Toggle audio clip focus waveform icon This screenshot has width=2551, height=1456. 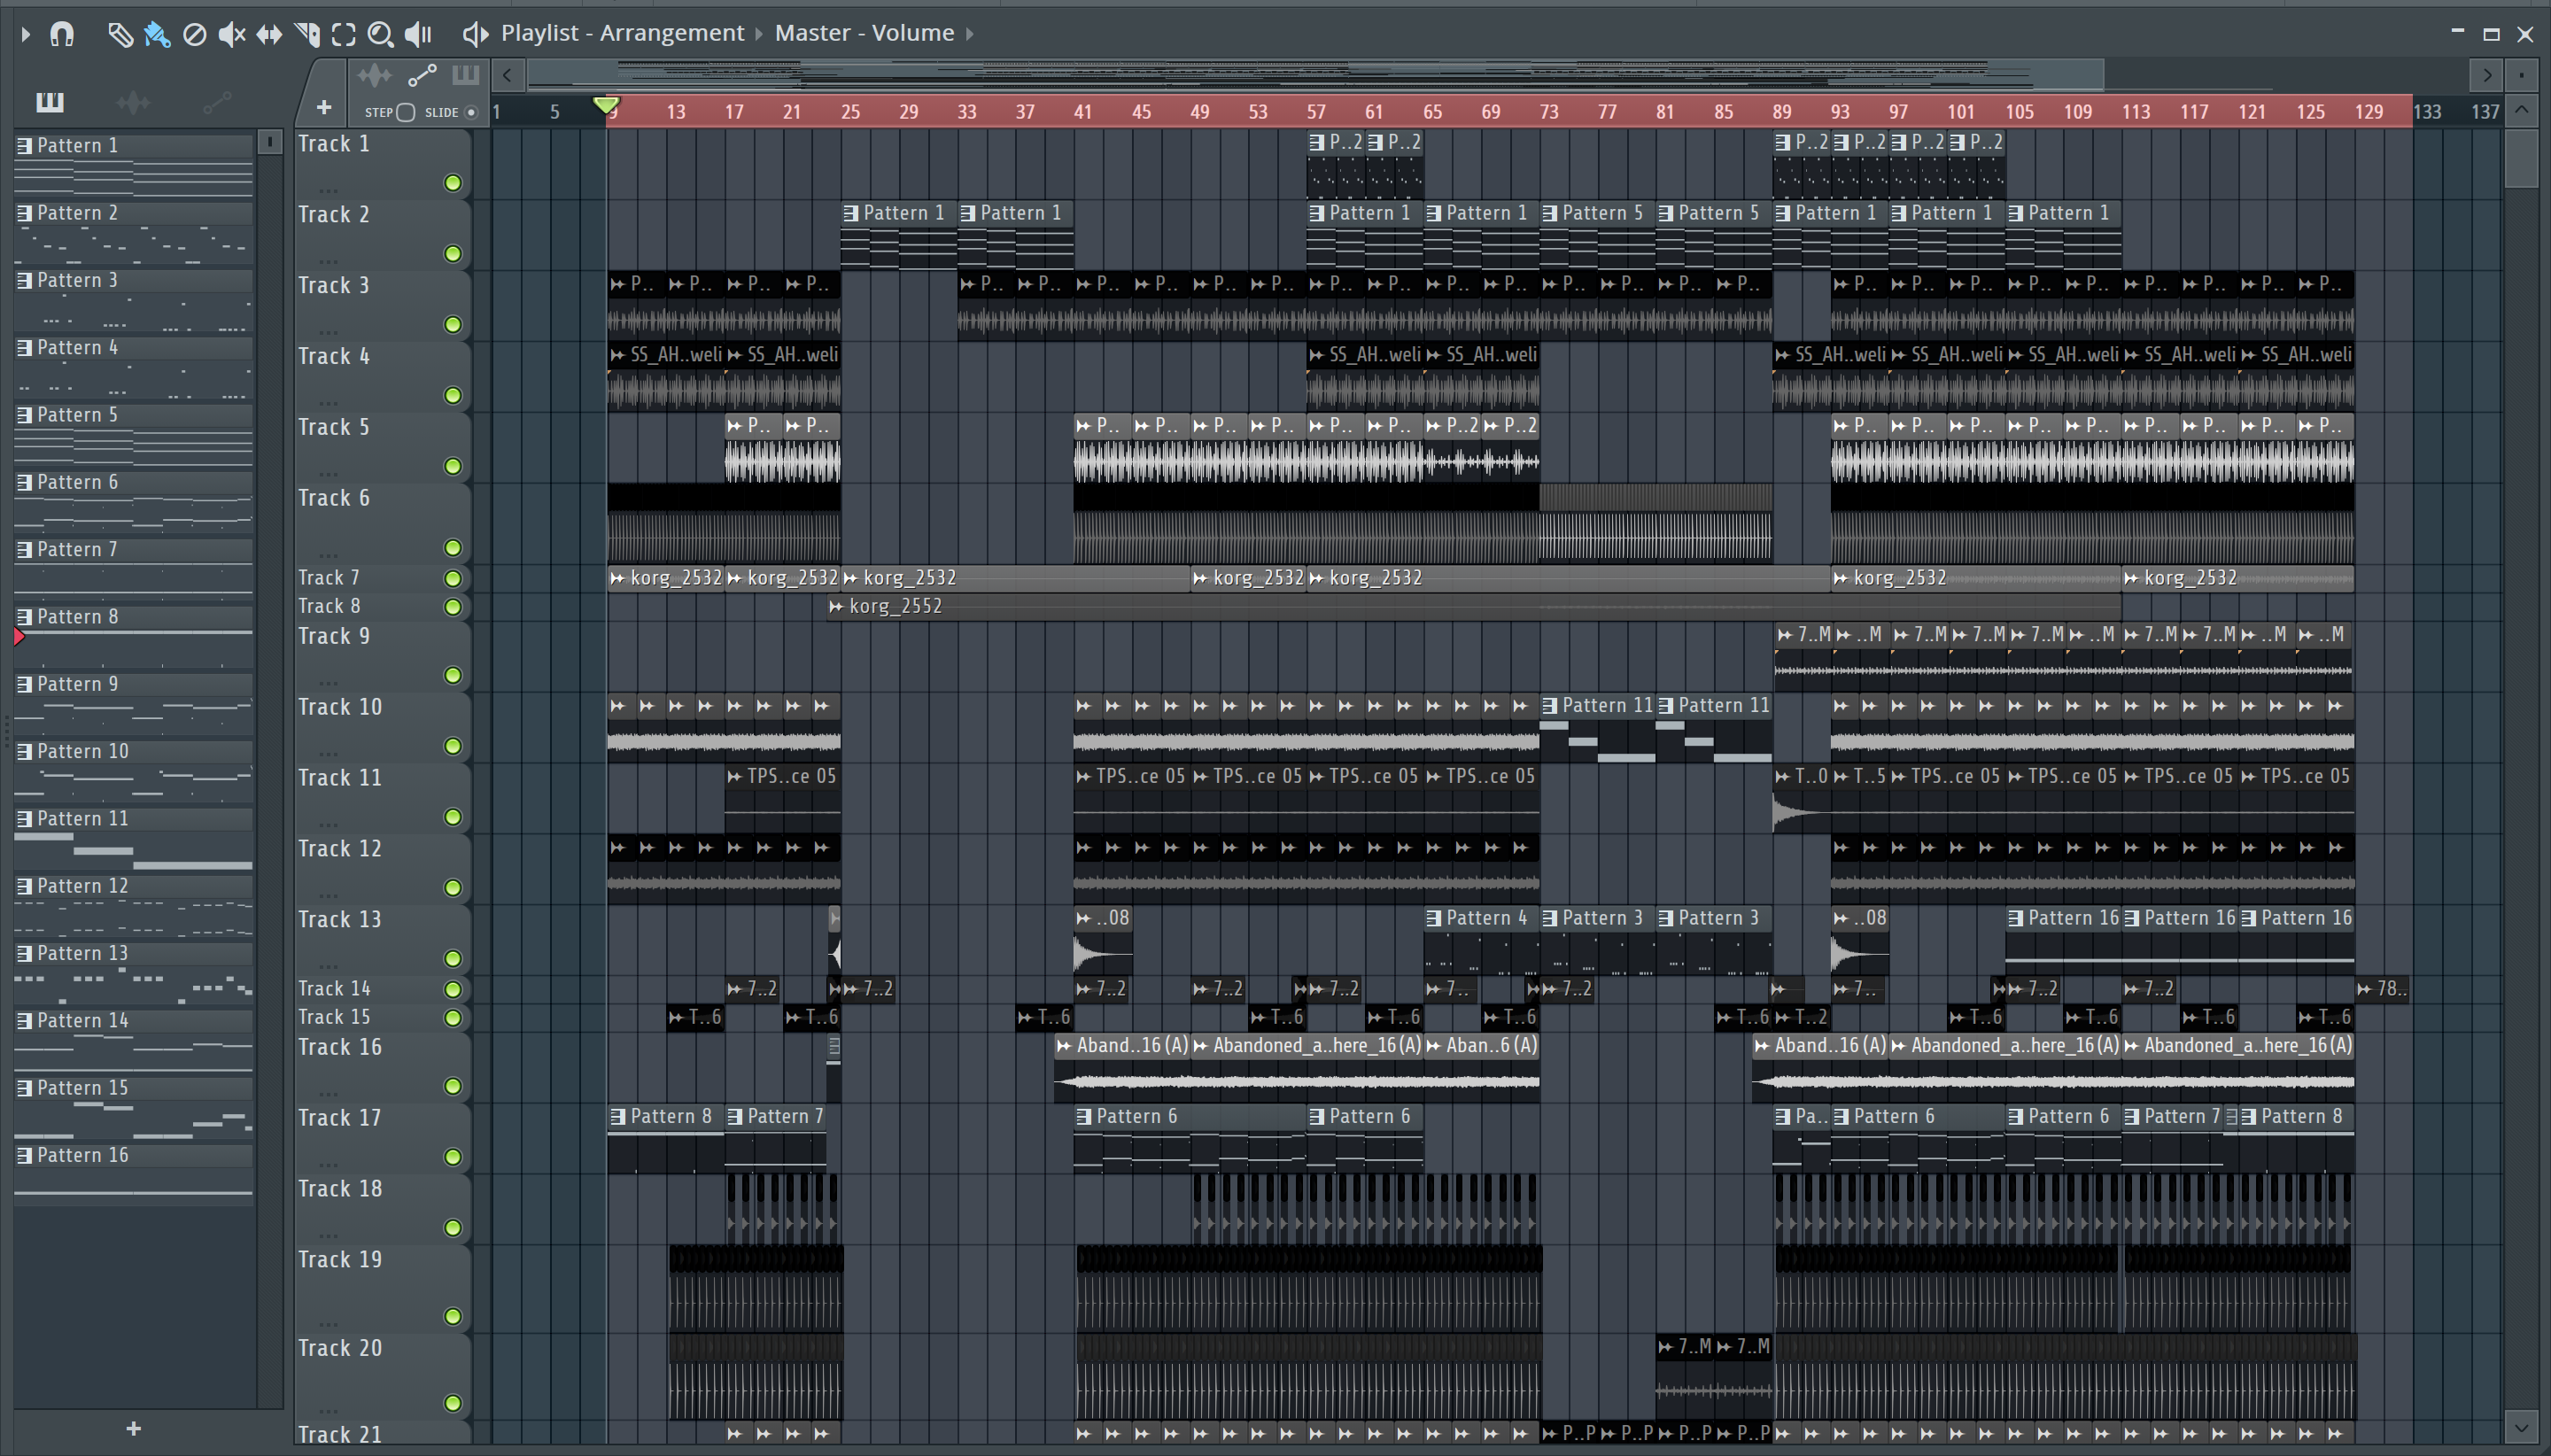click(x=374, y=75)
